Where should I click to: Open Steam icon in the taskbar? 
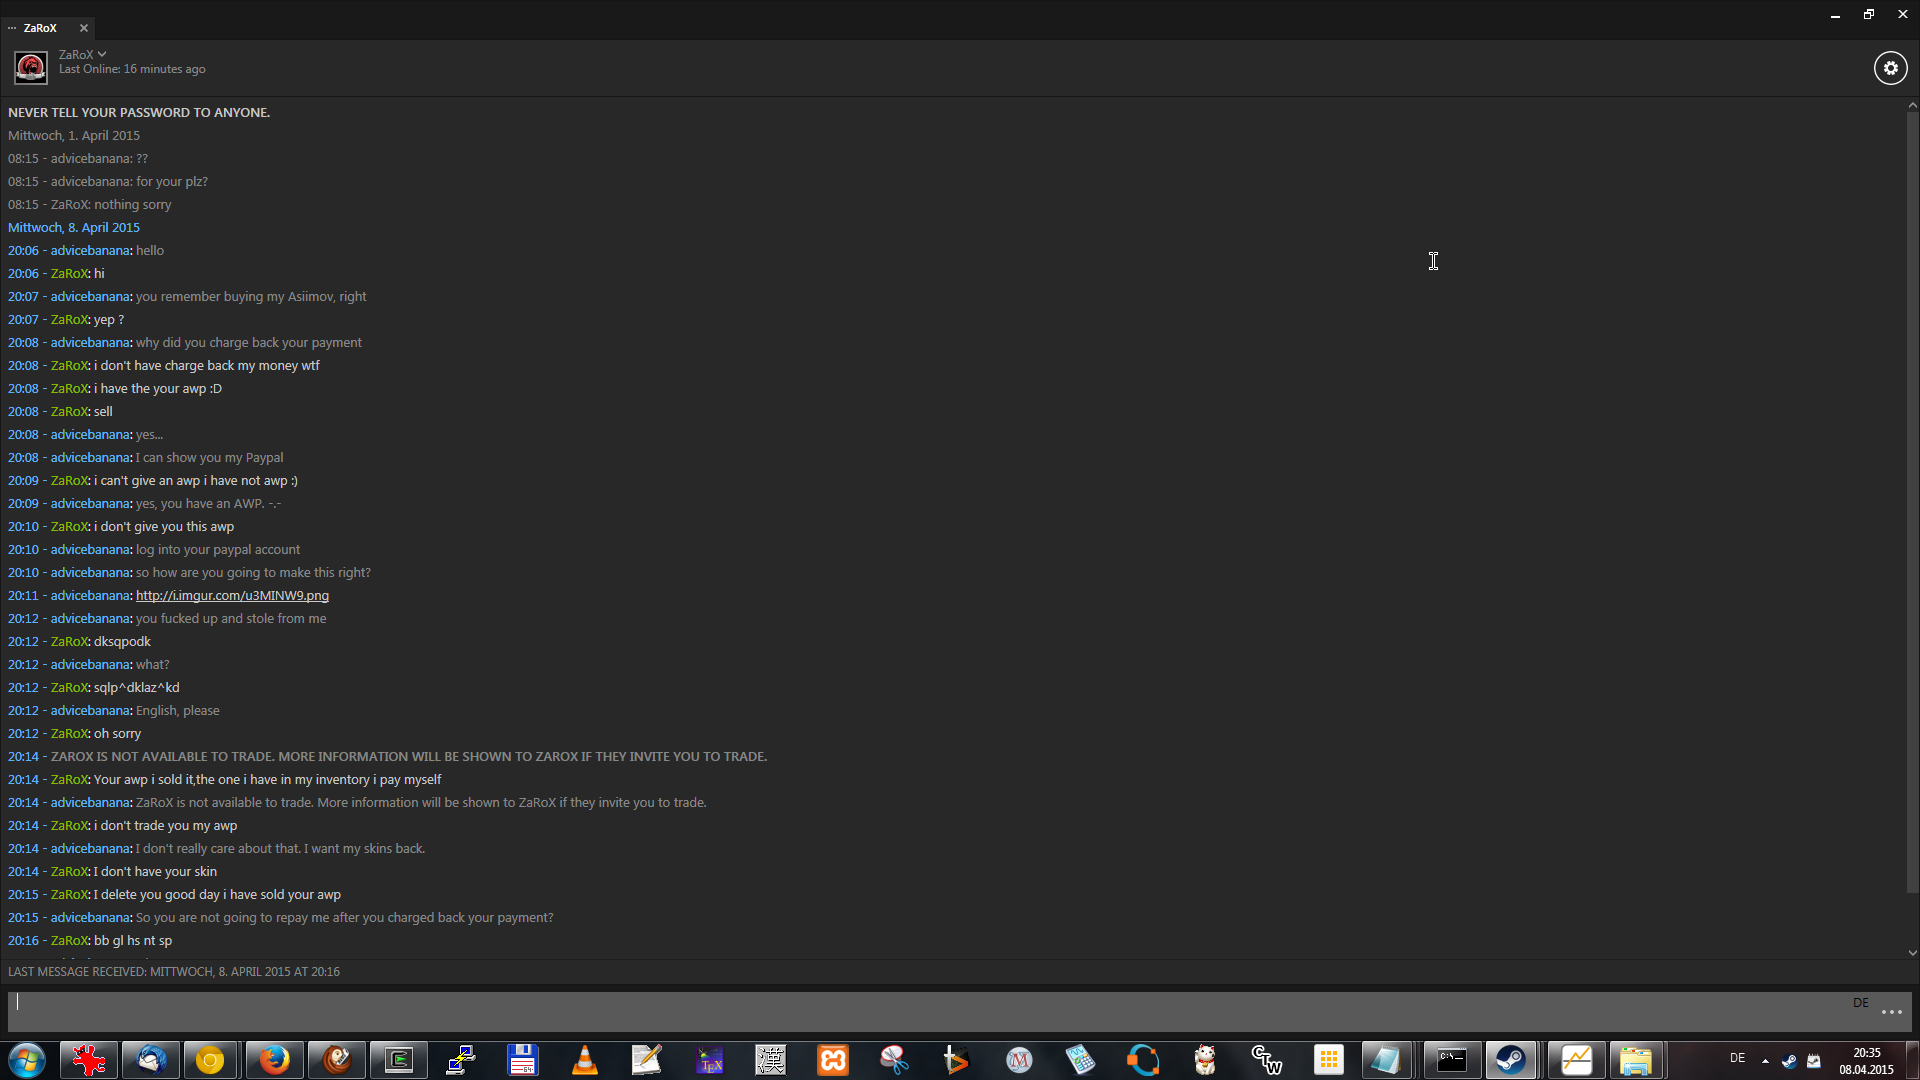[1510, 1060]
